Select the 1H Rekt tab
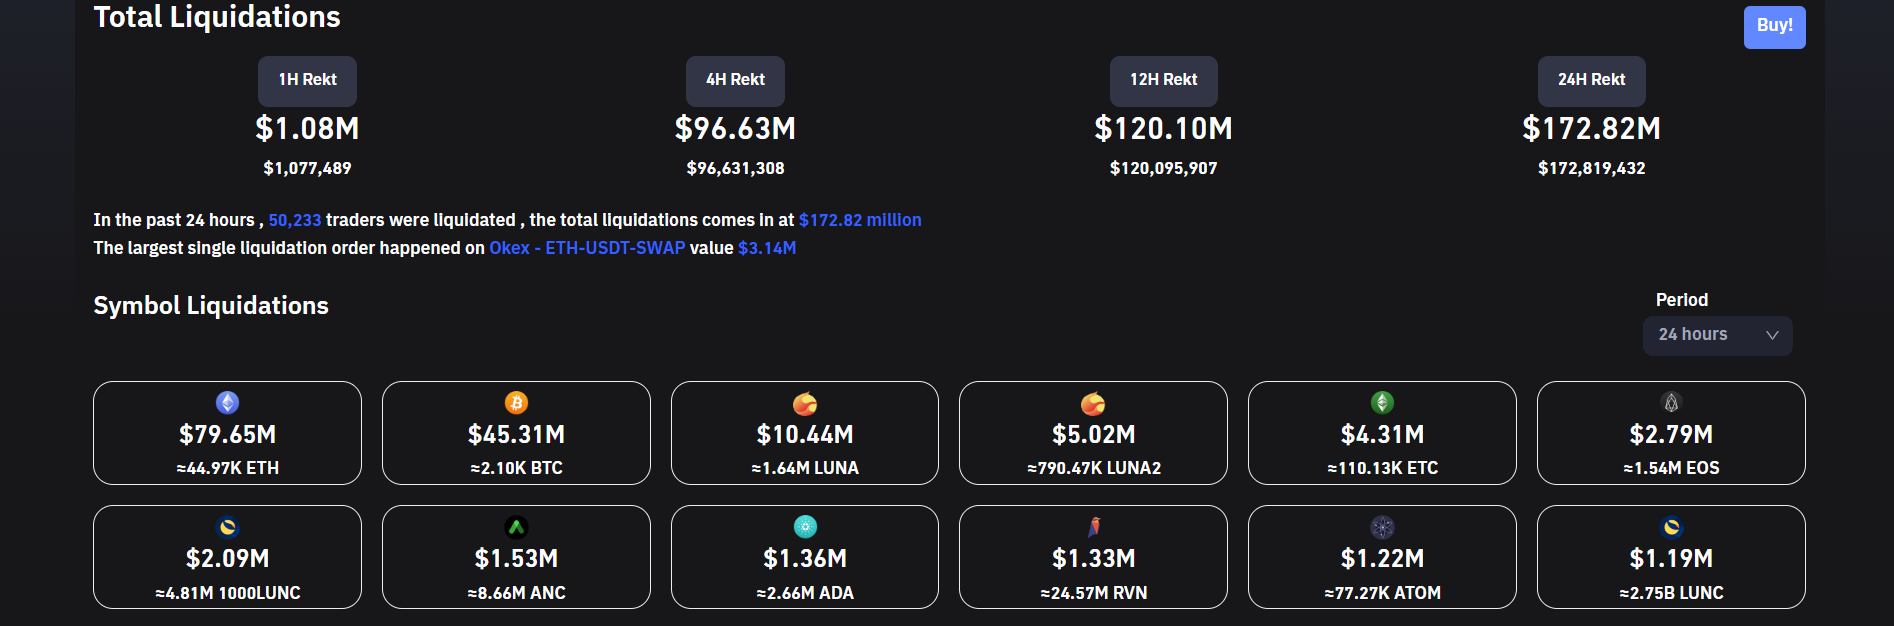Image resolution: width=1894 pixels, height=626 pixels. tap(307, 80)
